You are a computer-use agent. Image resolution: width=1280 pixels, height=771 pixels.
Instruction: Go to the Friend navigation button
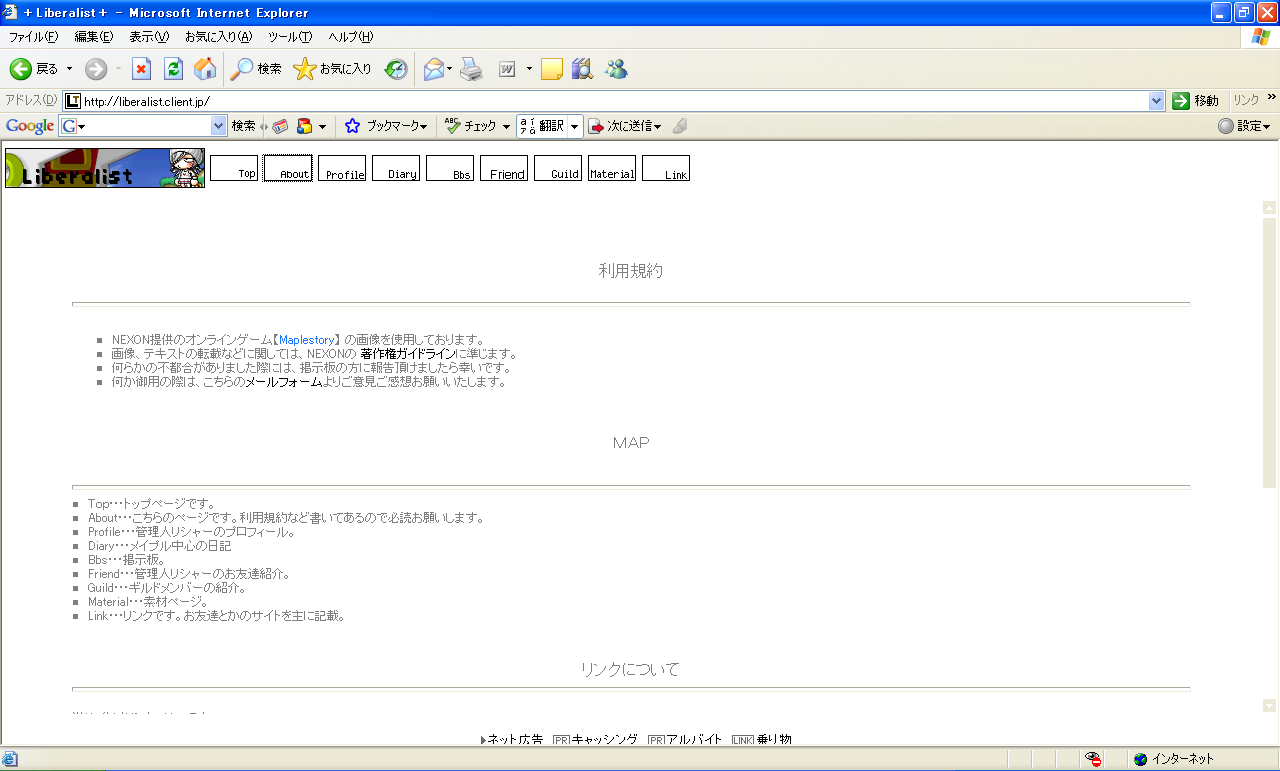pyautogui.click(x=504, y=168)
